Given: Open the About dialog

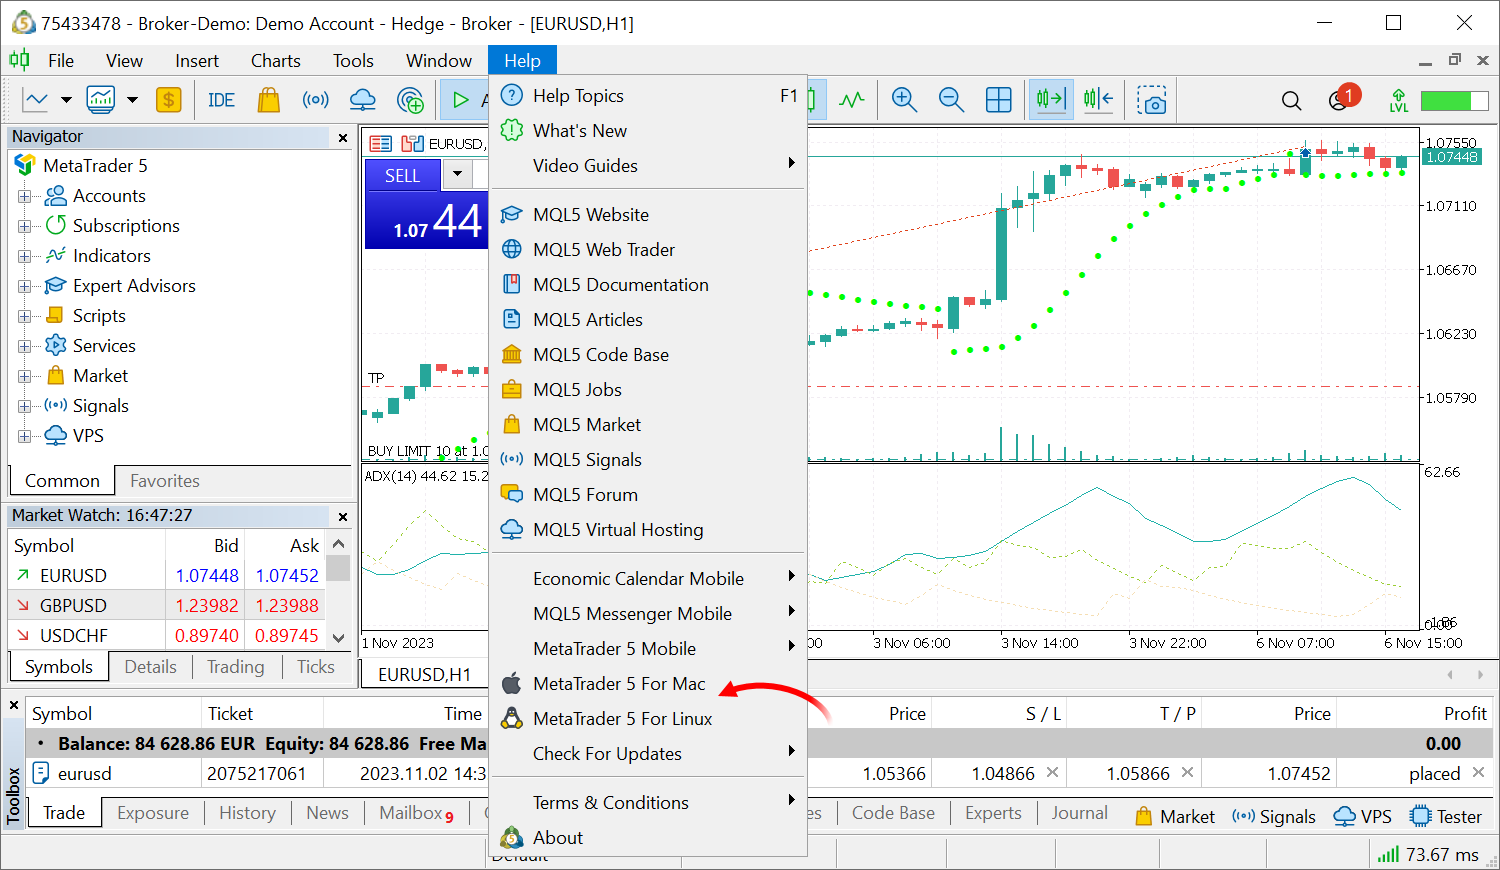Looking at the screenshot, I should pyautogui.click(x=558, y=837).
